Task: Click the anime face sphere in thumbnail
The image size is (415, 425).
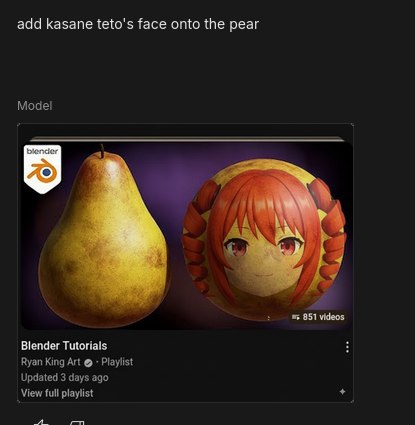Action: pos(264,240)
